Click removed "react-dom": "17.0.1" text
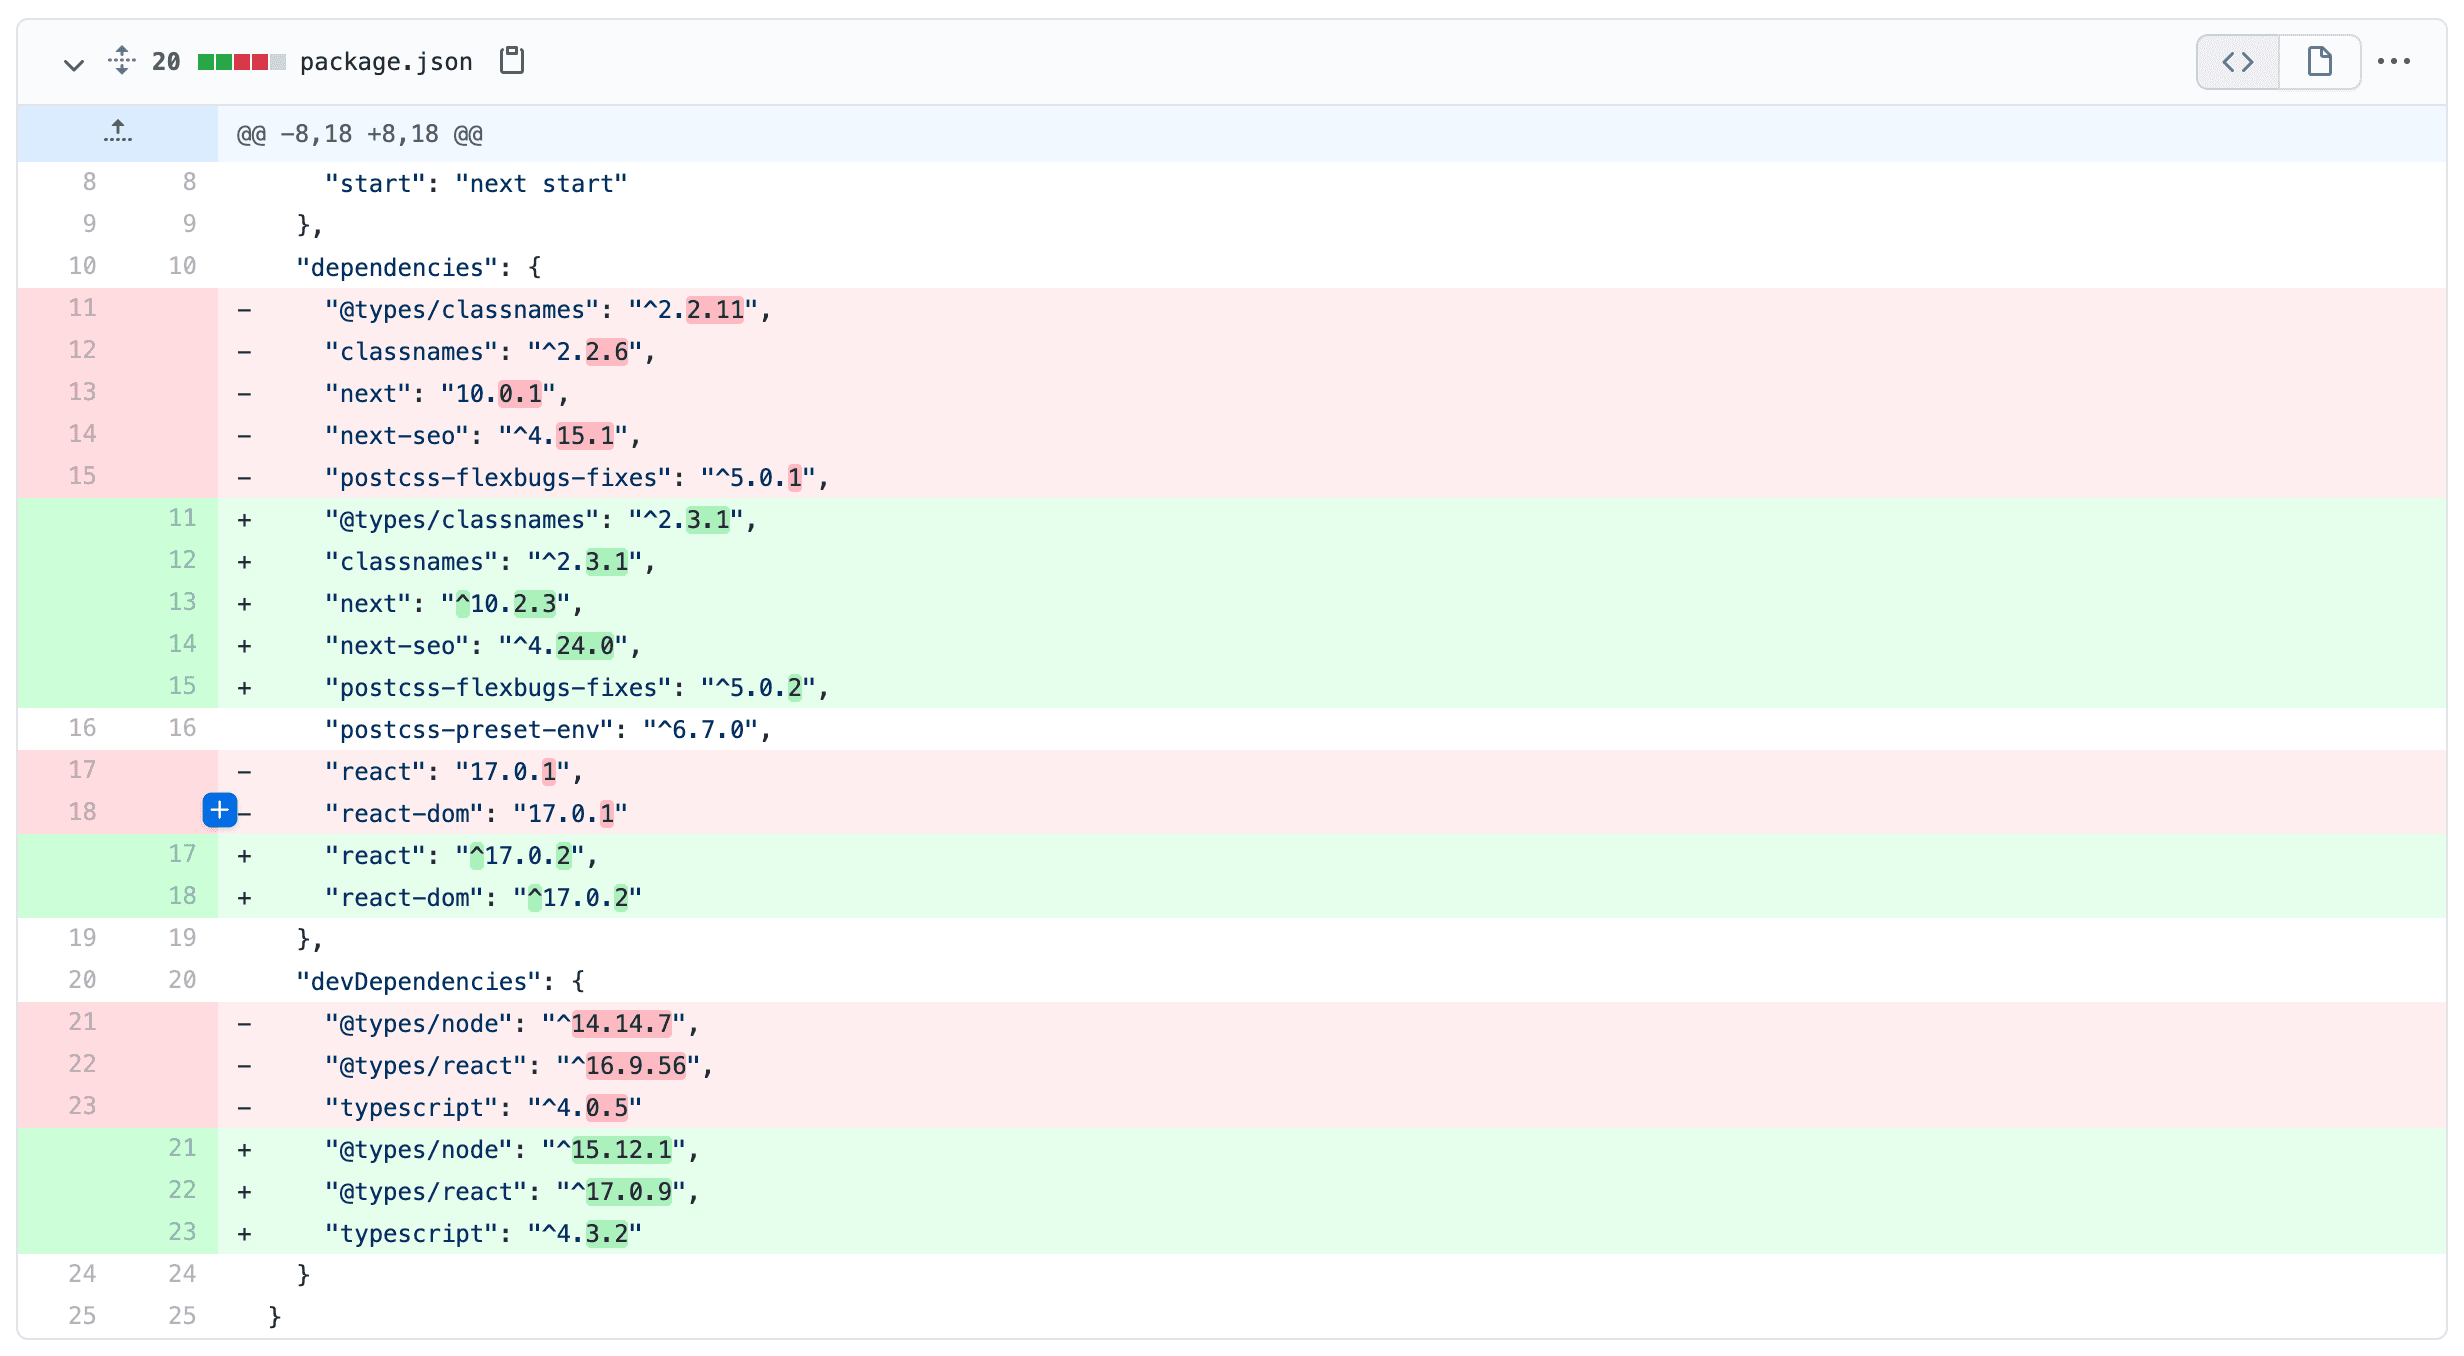This screenshot has width=2464, height=1356. coord(476,814)
